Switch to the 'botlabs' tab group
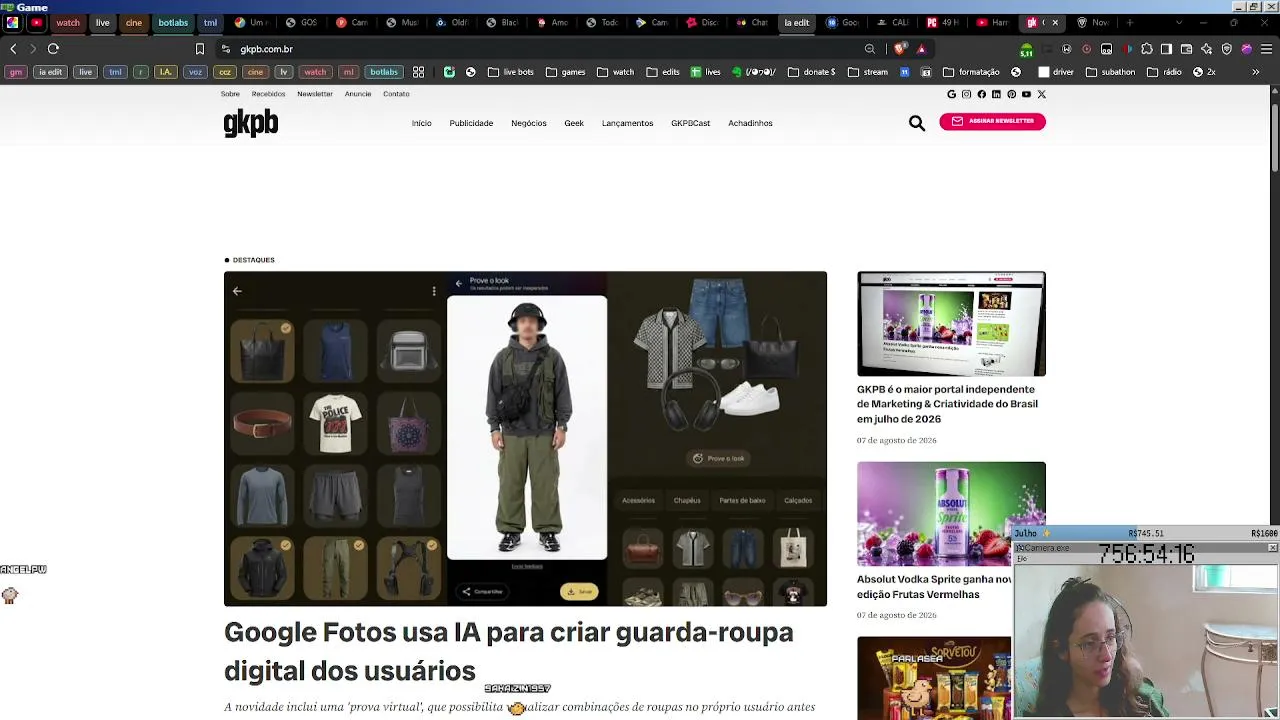Screen dimensions: 1280x720 point(173,22)
